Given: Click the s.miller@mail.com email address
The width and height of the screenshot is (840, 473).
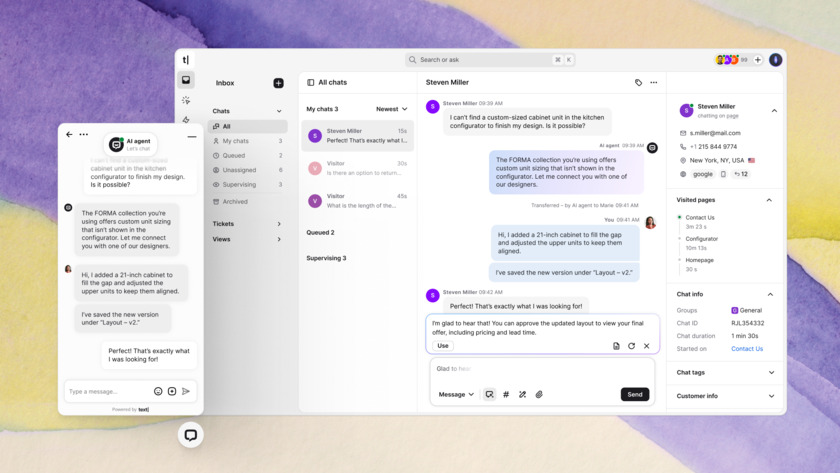Looking at the screenshot, I should click(715, 133).
